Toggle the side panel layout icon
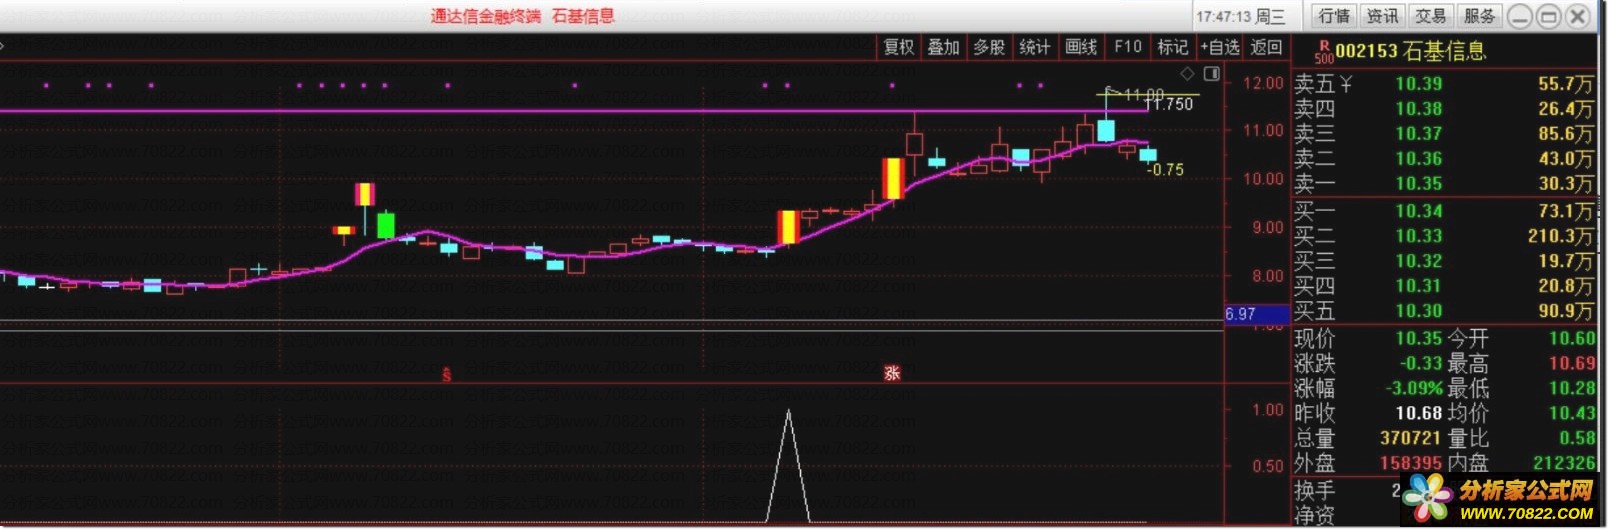 1211,73
